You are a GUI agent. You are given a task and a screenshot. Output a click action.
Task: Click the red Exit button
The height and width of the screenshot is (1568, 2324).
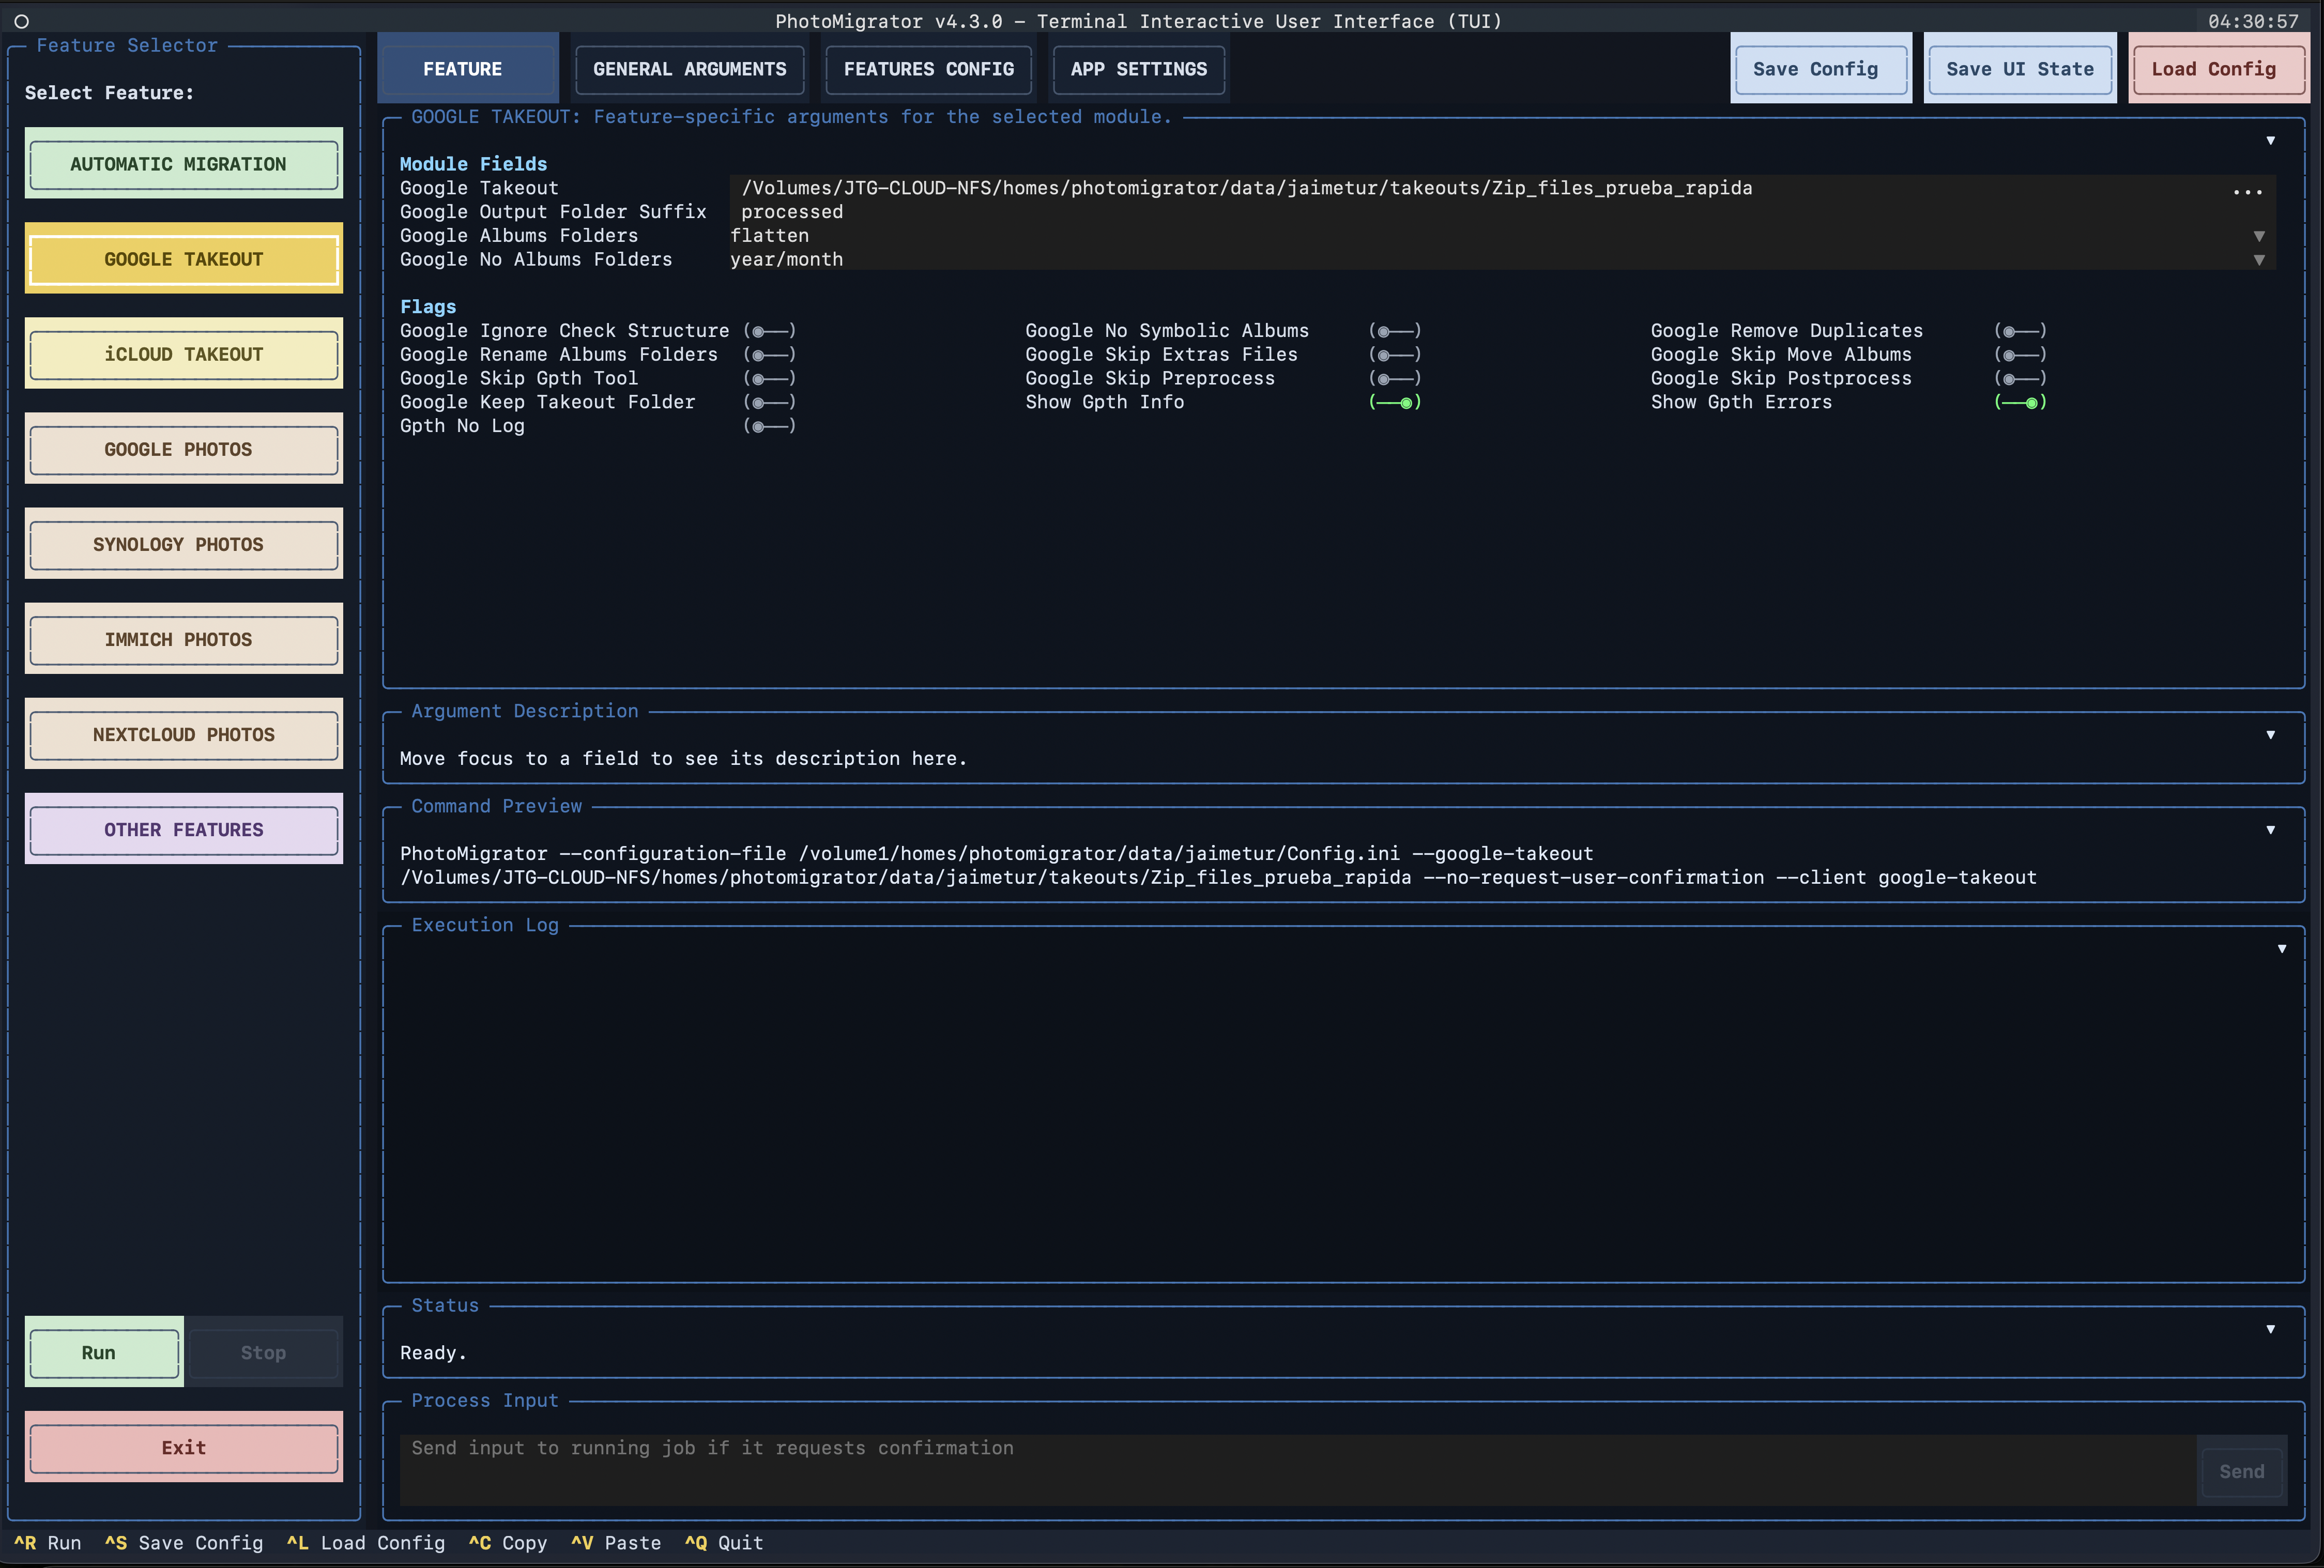click(x=183, y=1448)
